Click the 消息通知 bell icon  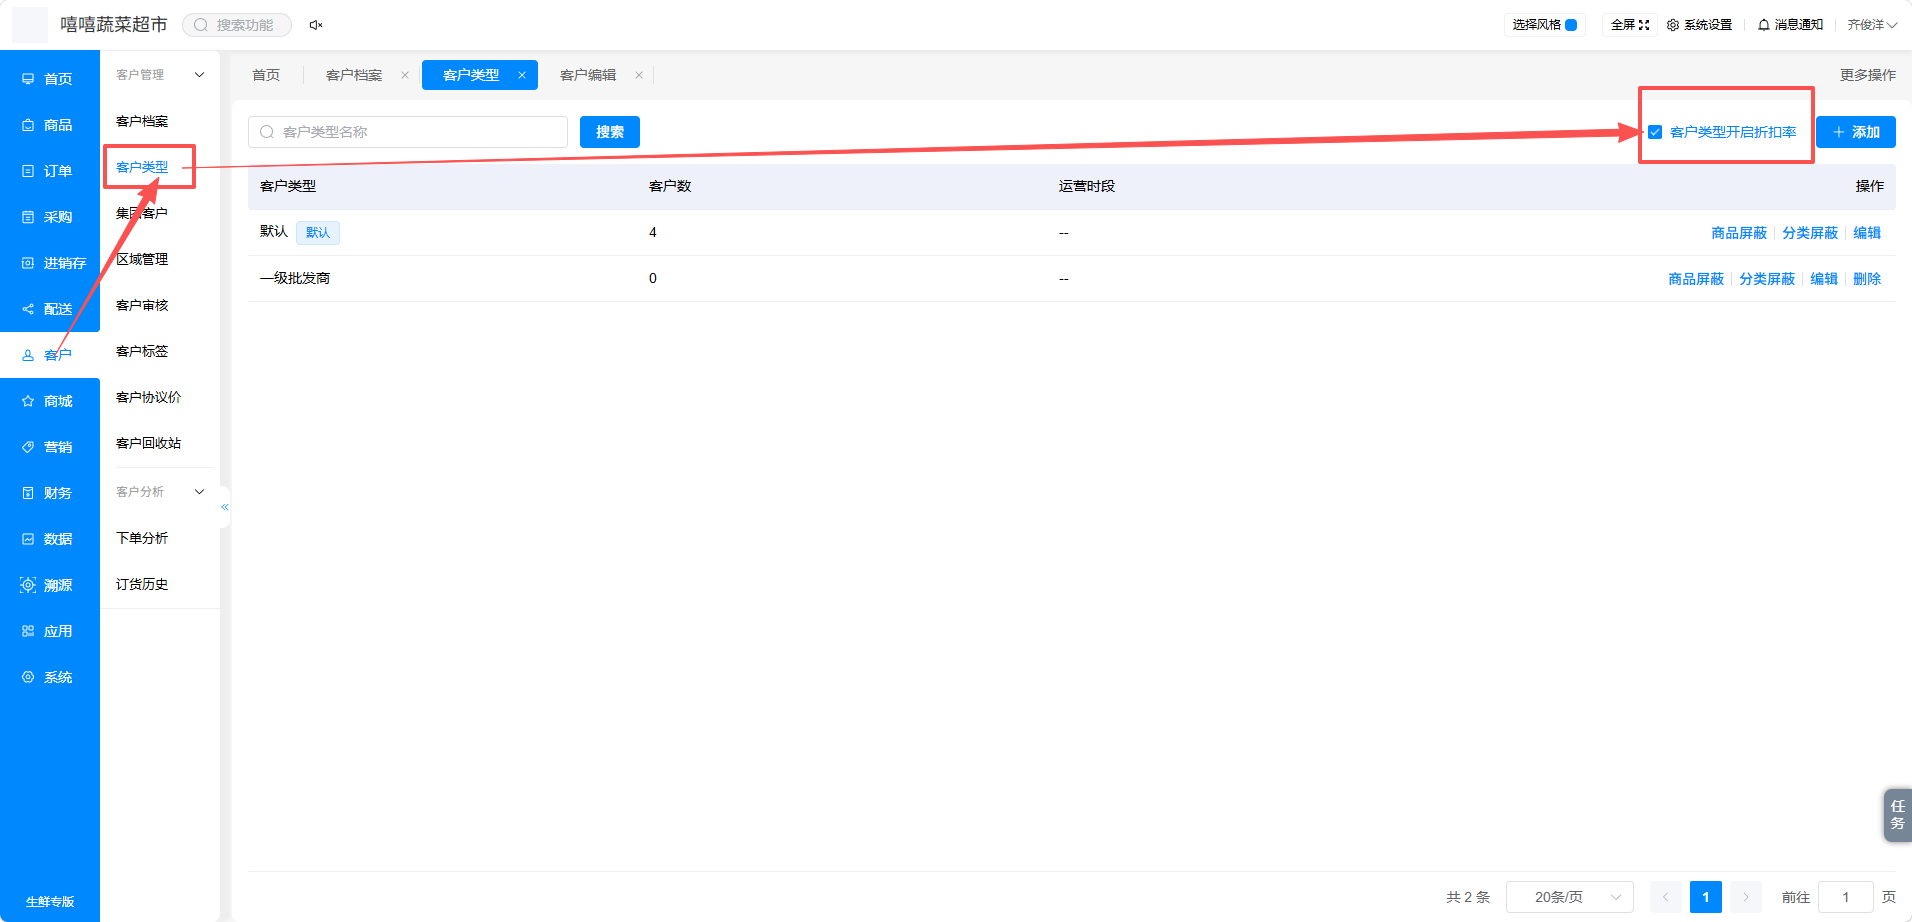click(x=1764, y=25)
